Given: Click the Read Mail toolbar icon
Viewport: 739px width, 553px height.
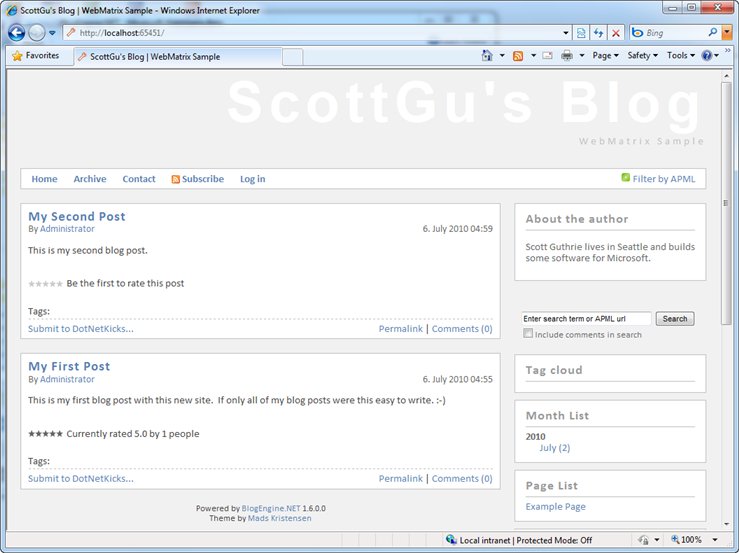Looking at the screenshot, I should (548, 56).
